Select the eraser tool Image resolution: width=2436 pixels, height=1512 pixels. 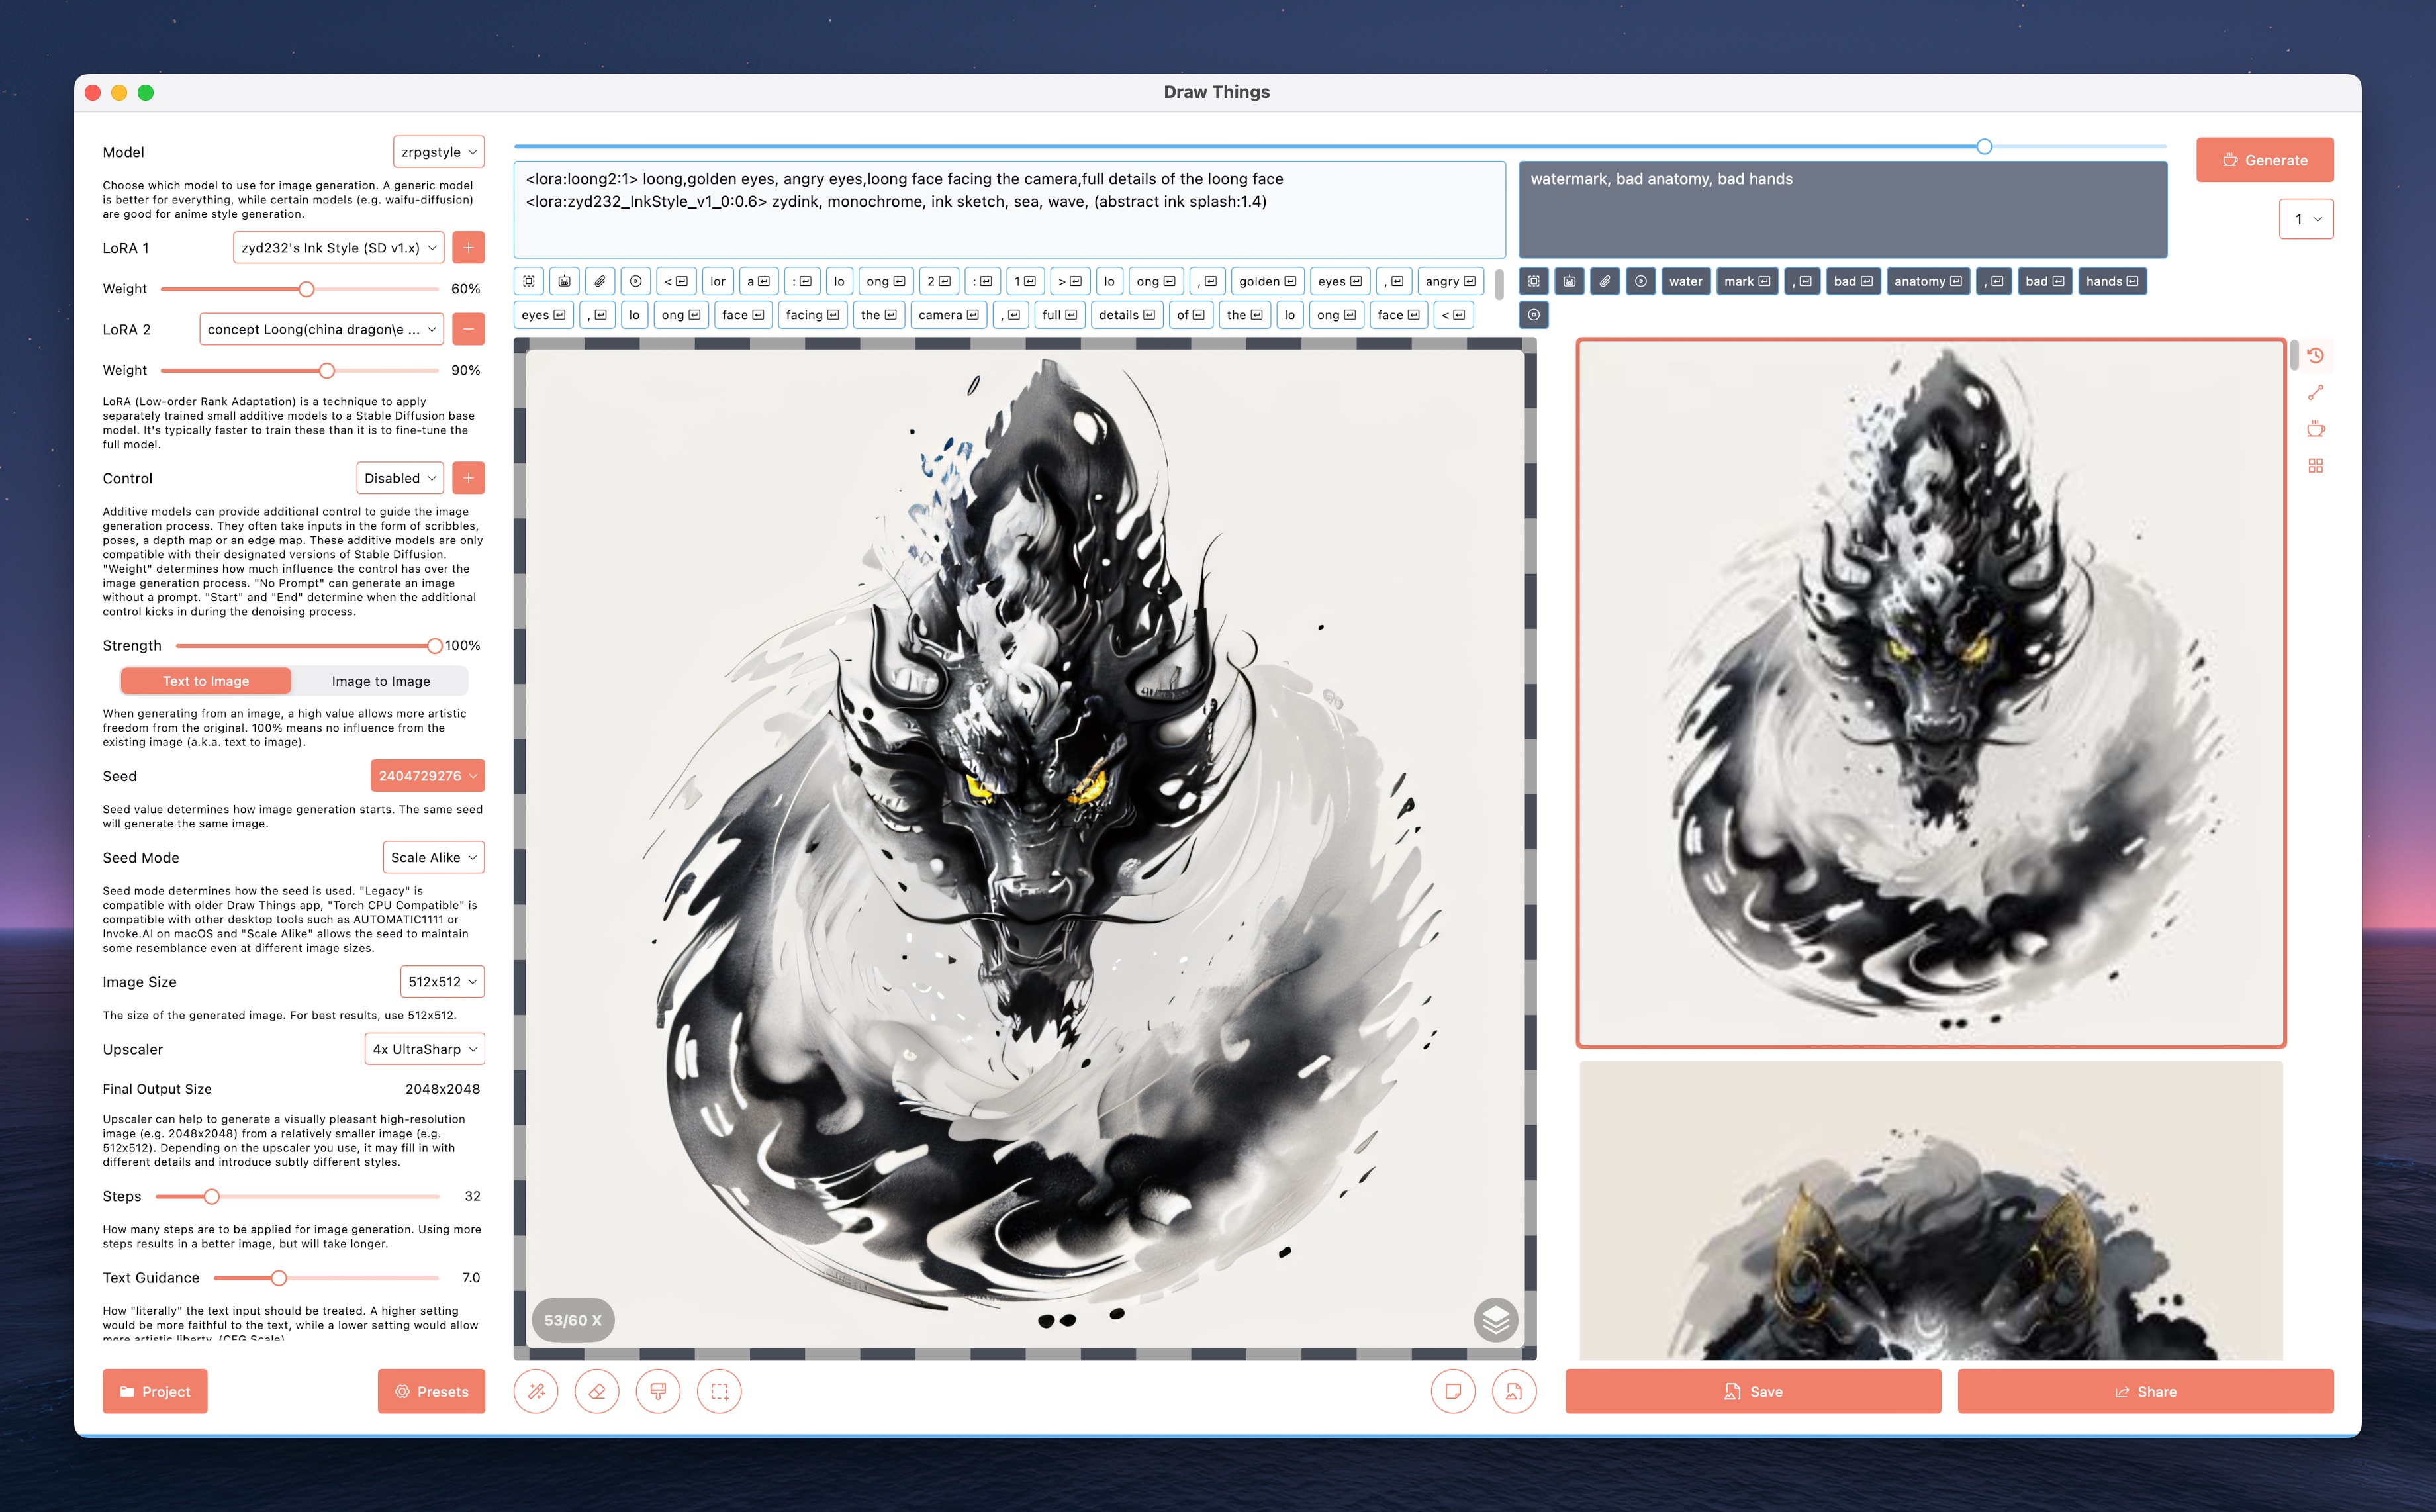(597, 1391)
